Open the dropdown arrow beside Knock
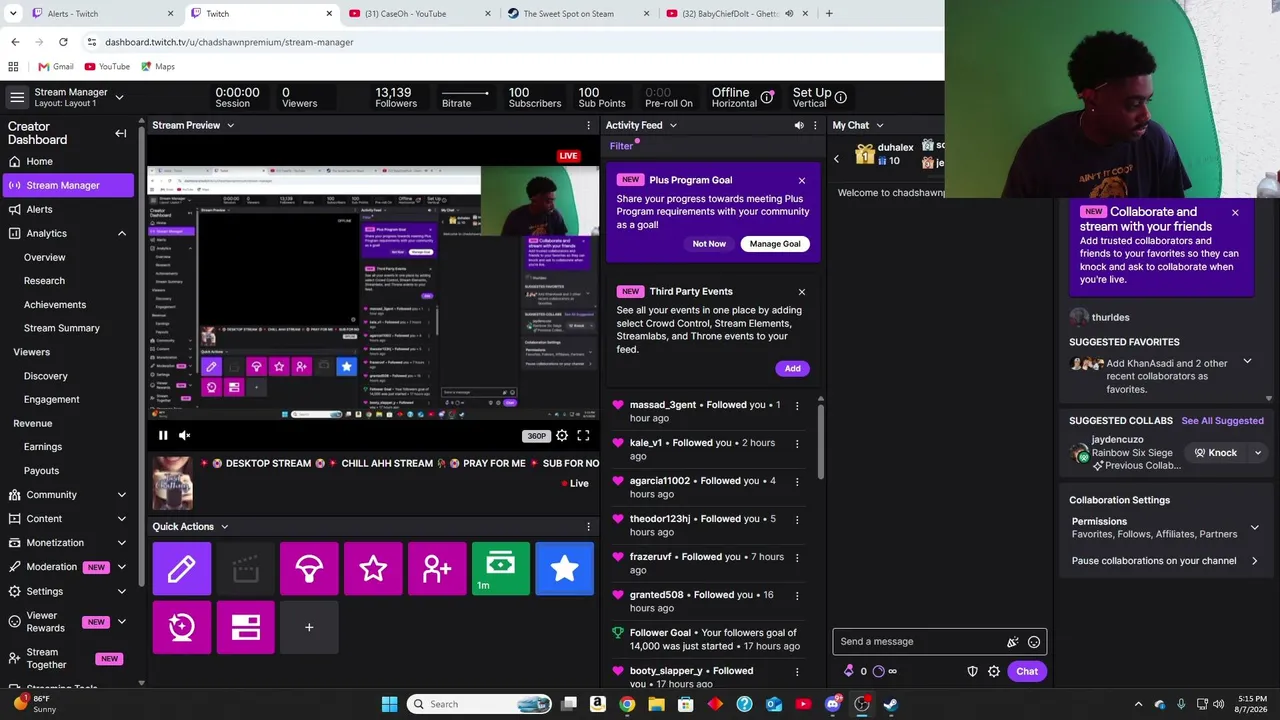The image size is (1280, 720). pyautogui.click(x=1258, y=453)
